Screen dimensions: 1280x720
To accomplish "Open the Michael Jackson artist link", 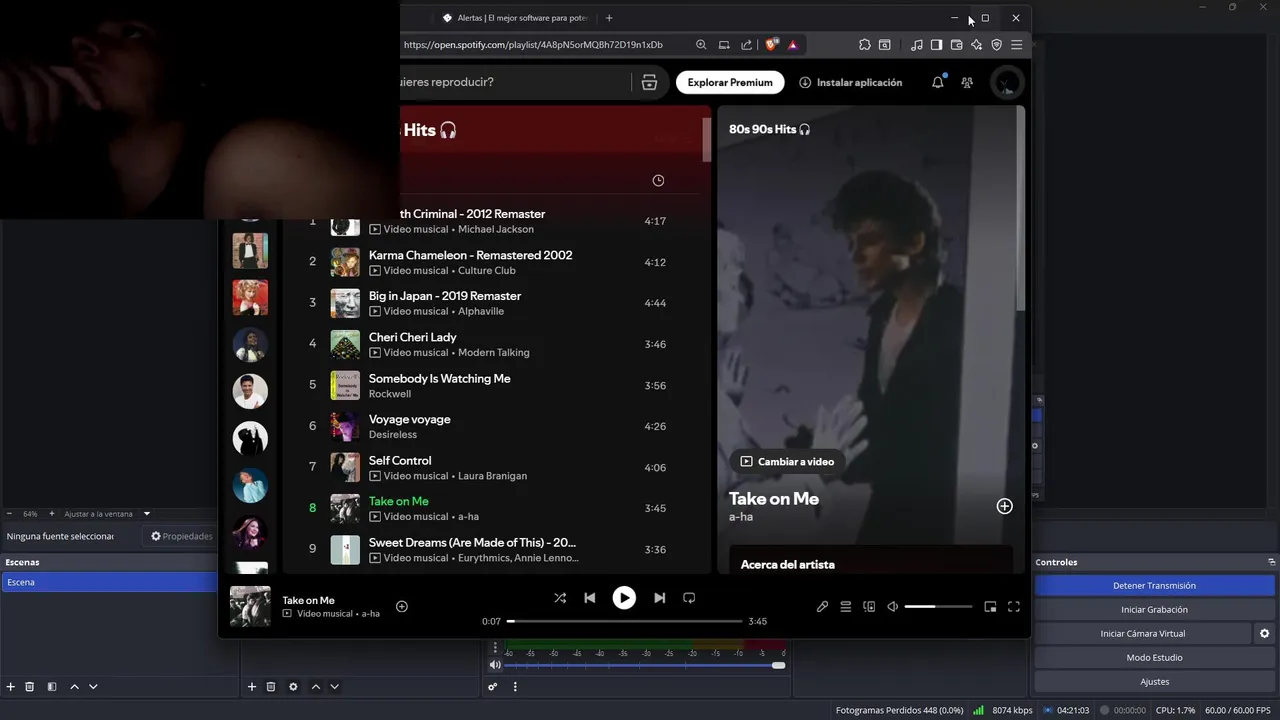I will pos(496,229).
